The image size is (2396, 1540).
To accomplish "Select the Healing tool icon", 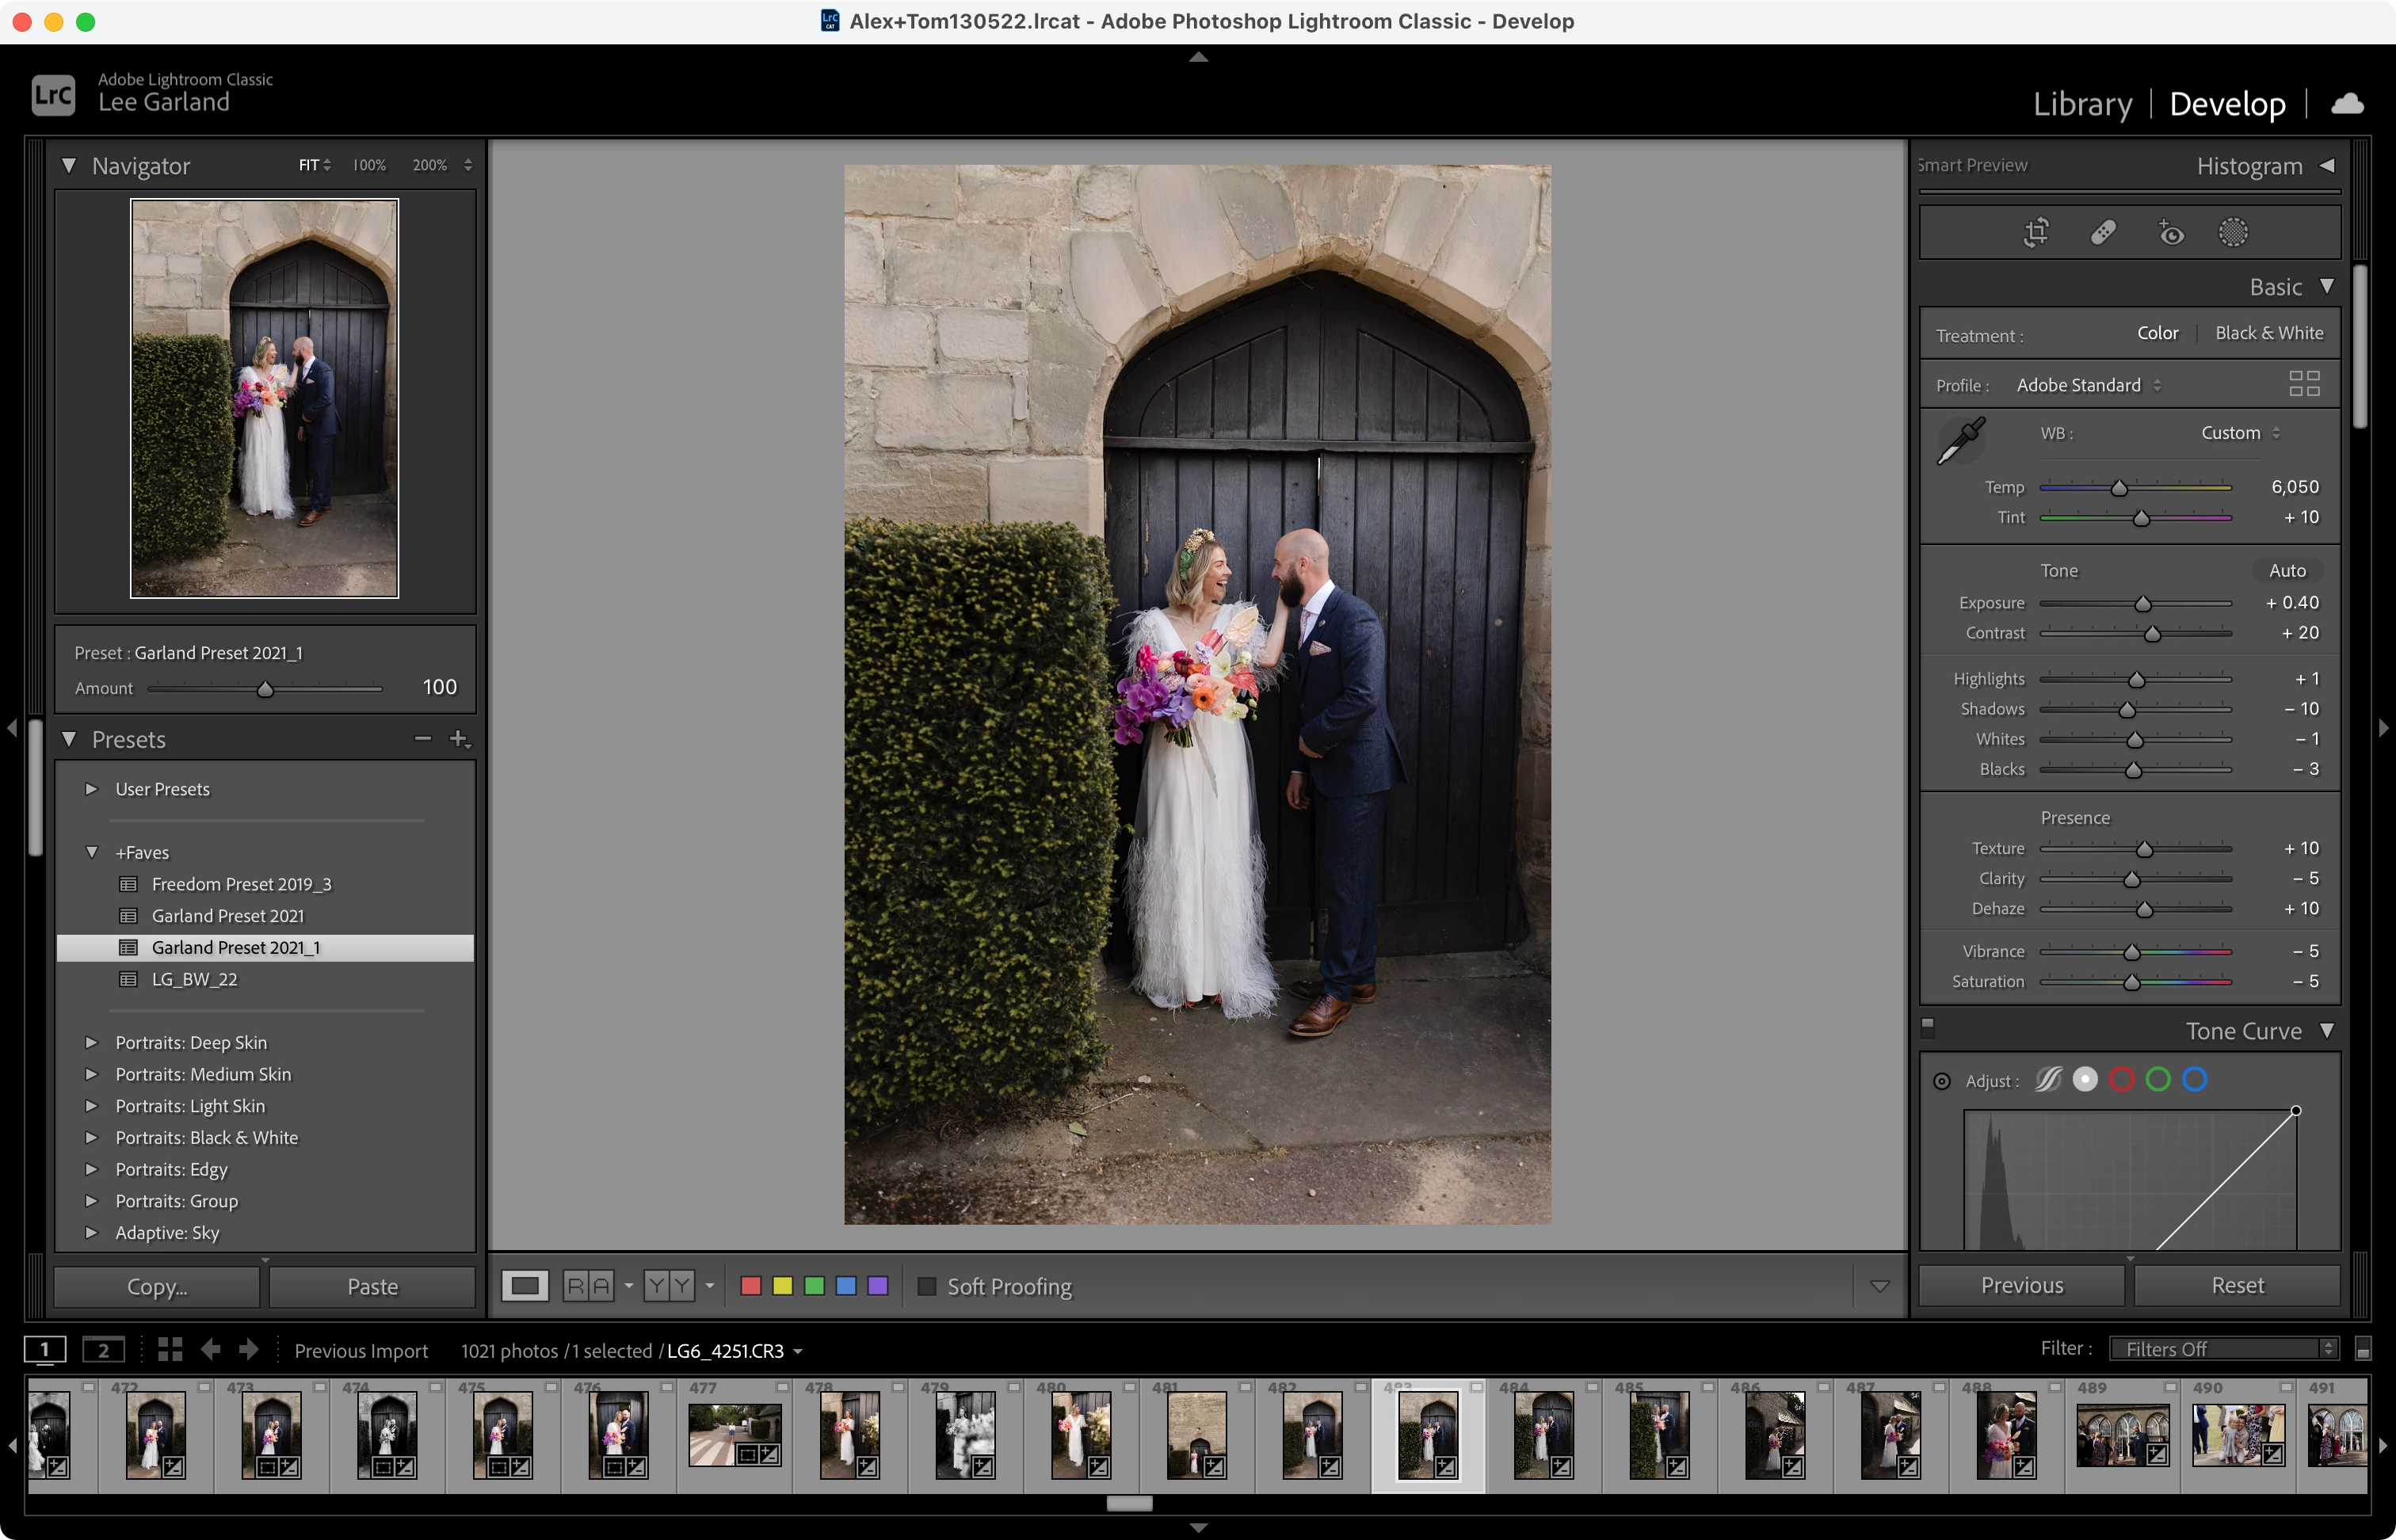I will 2103,232.
